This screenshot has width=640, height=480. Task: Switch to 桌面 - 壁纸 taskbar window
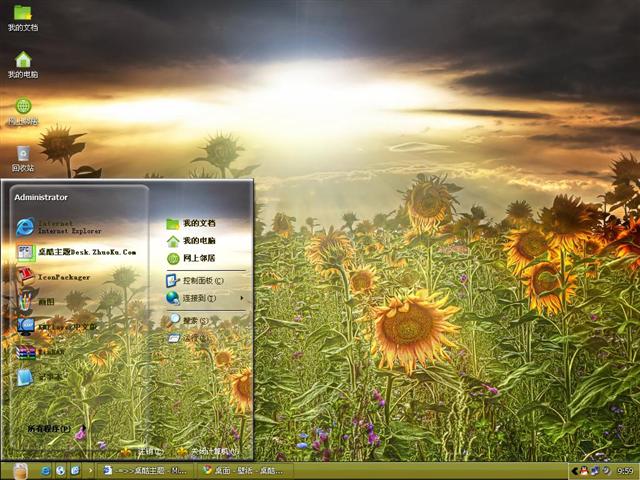240,470
